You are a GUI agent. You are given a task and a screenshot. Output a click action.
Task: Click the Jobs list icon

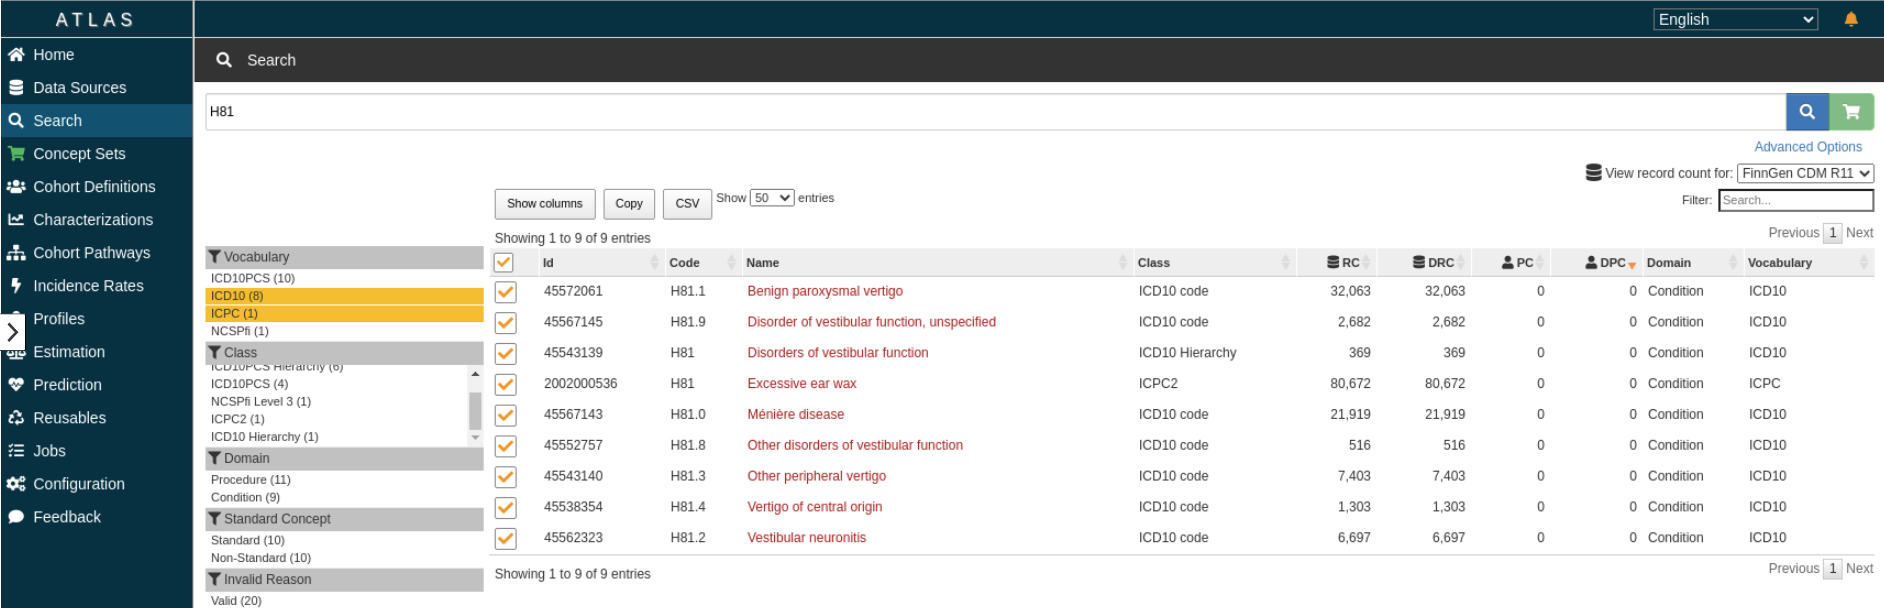coord(16,451)
